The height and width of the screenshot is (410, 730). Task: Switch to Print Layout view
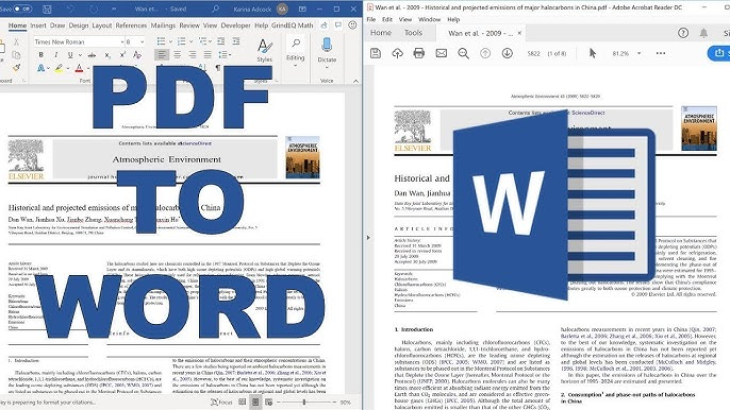click(255, 402)
